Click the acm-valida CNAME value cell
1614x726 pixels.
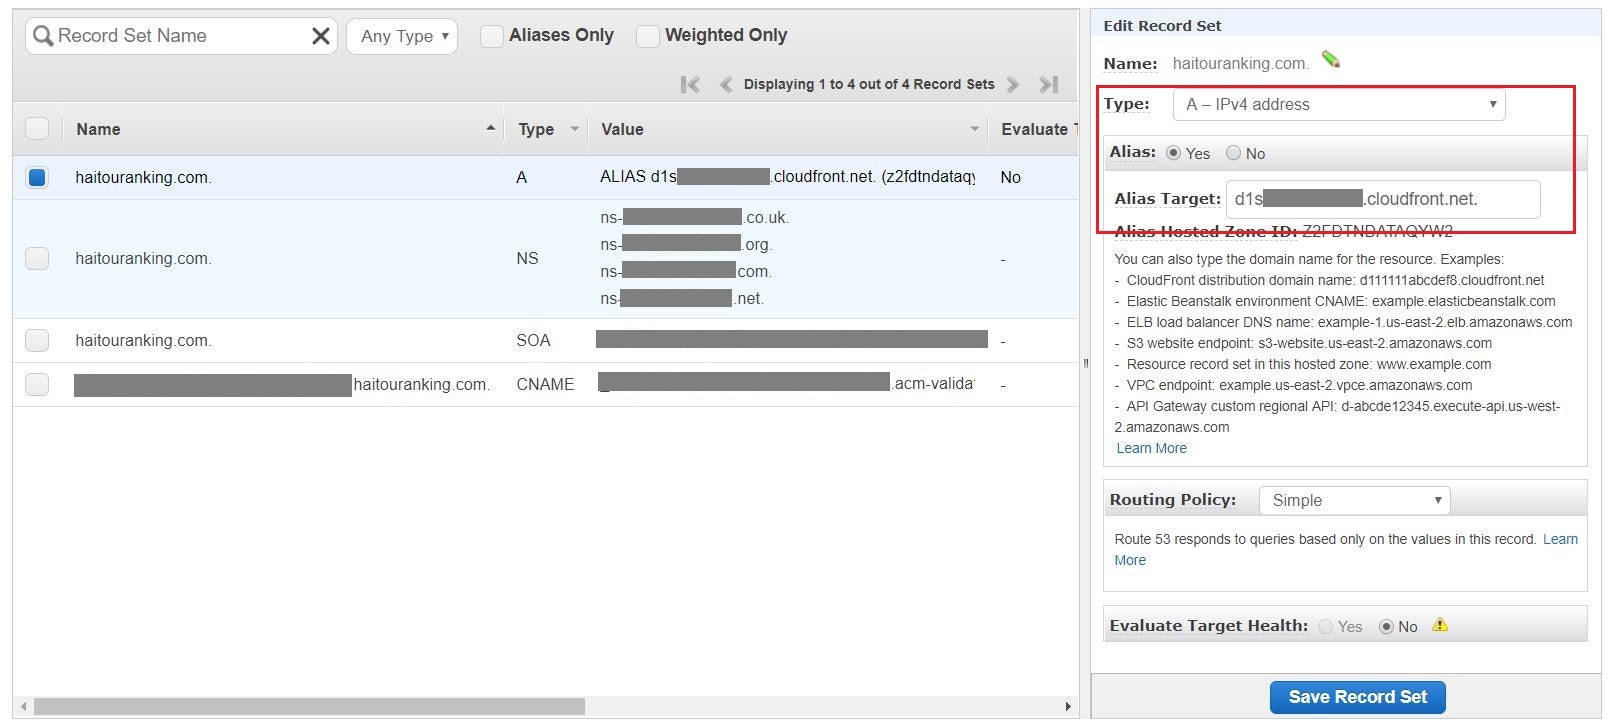tap(786, 383)
